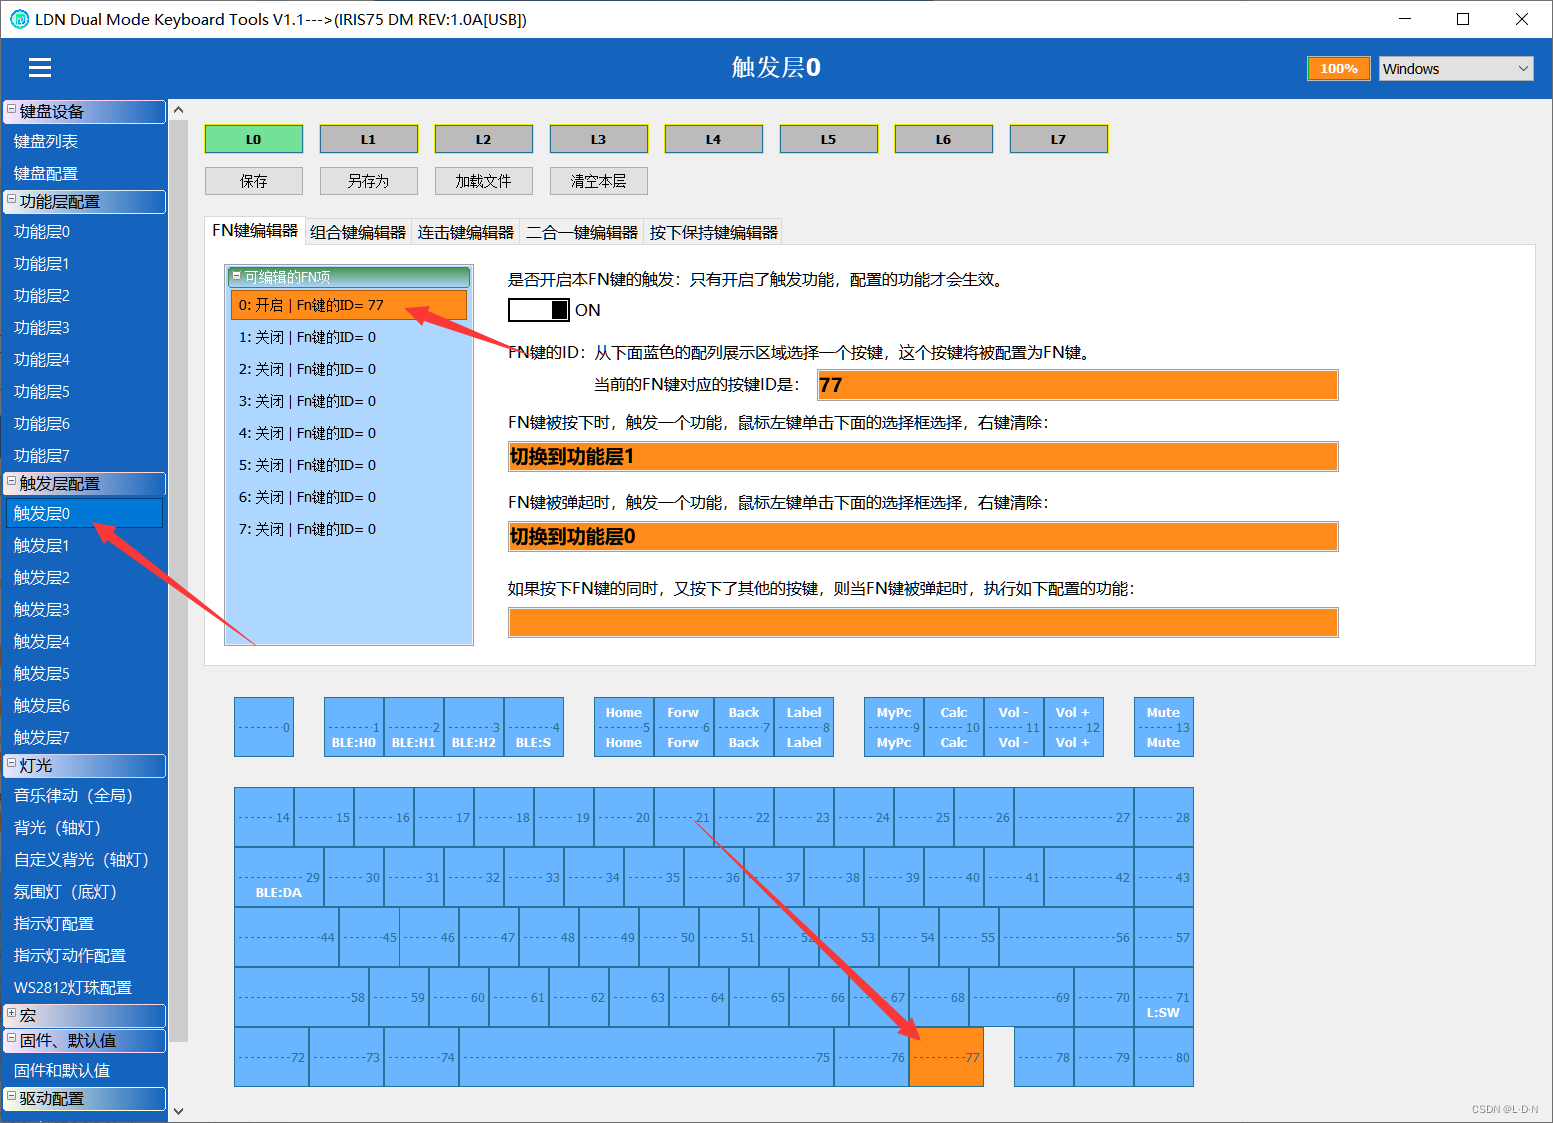
Task: Select the orange key 77 on layout
Action: tap(946, 1057)
